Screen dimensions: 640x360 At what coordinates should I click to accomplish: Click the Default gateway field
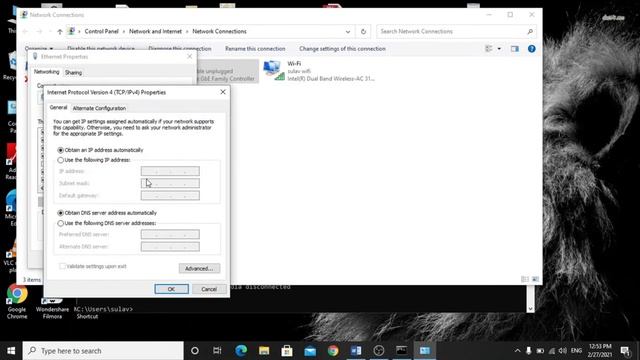170,196
